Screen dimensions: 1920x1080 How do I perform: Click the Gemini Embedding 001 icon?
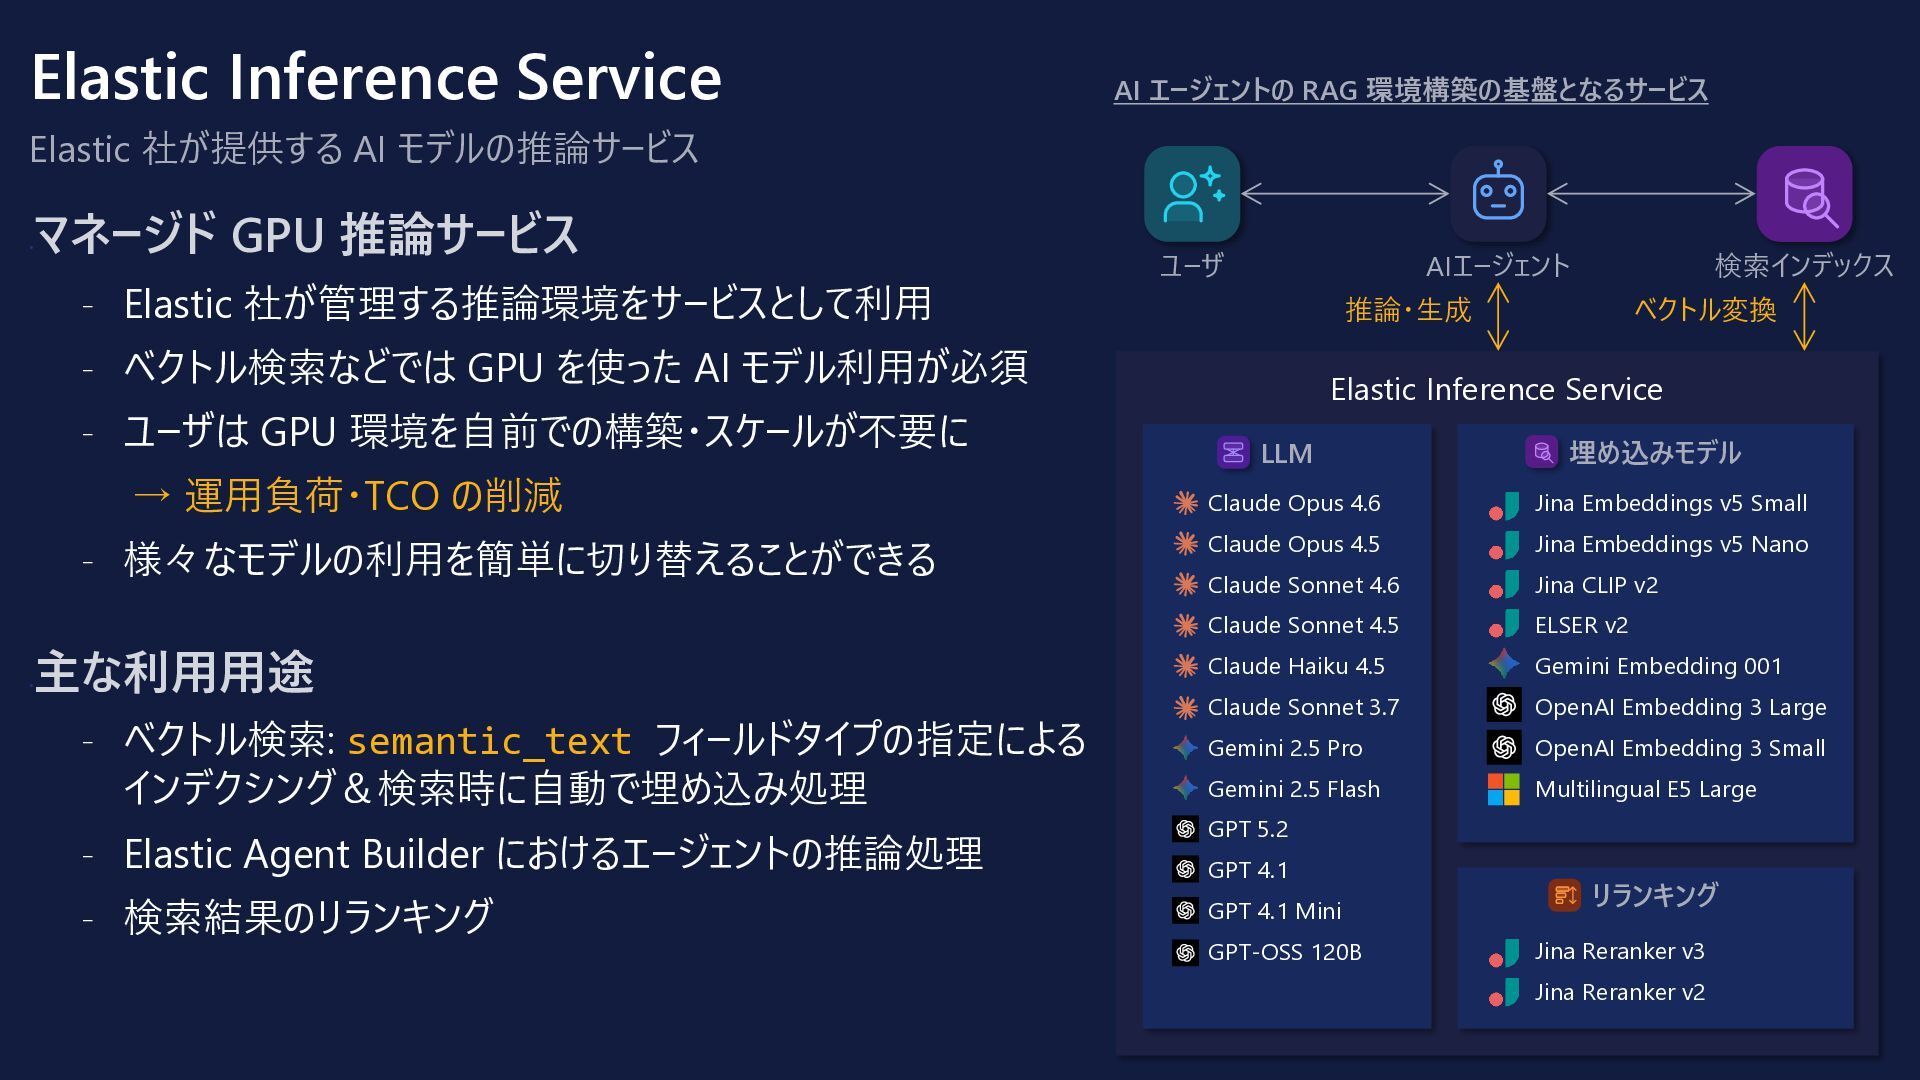1504,665
